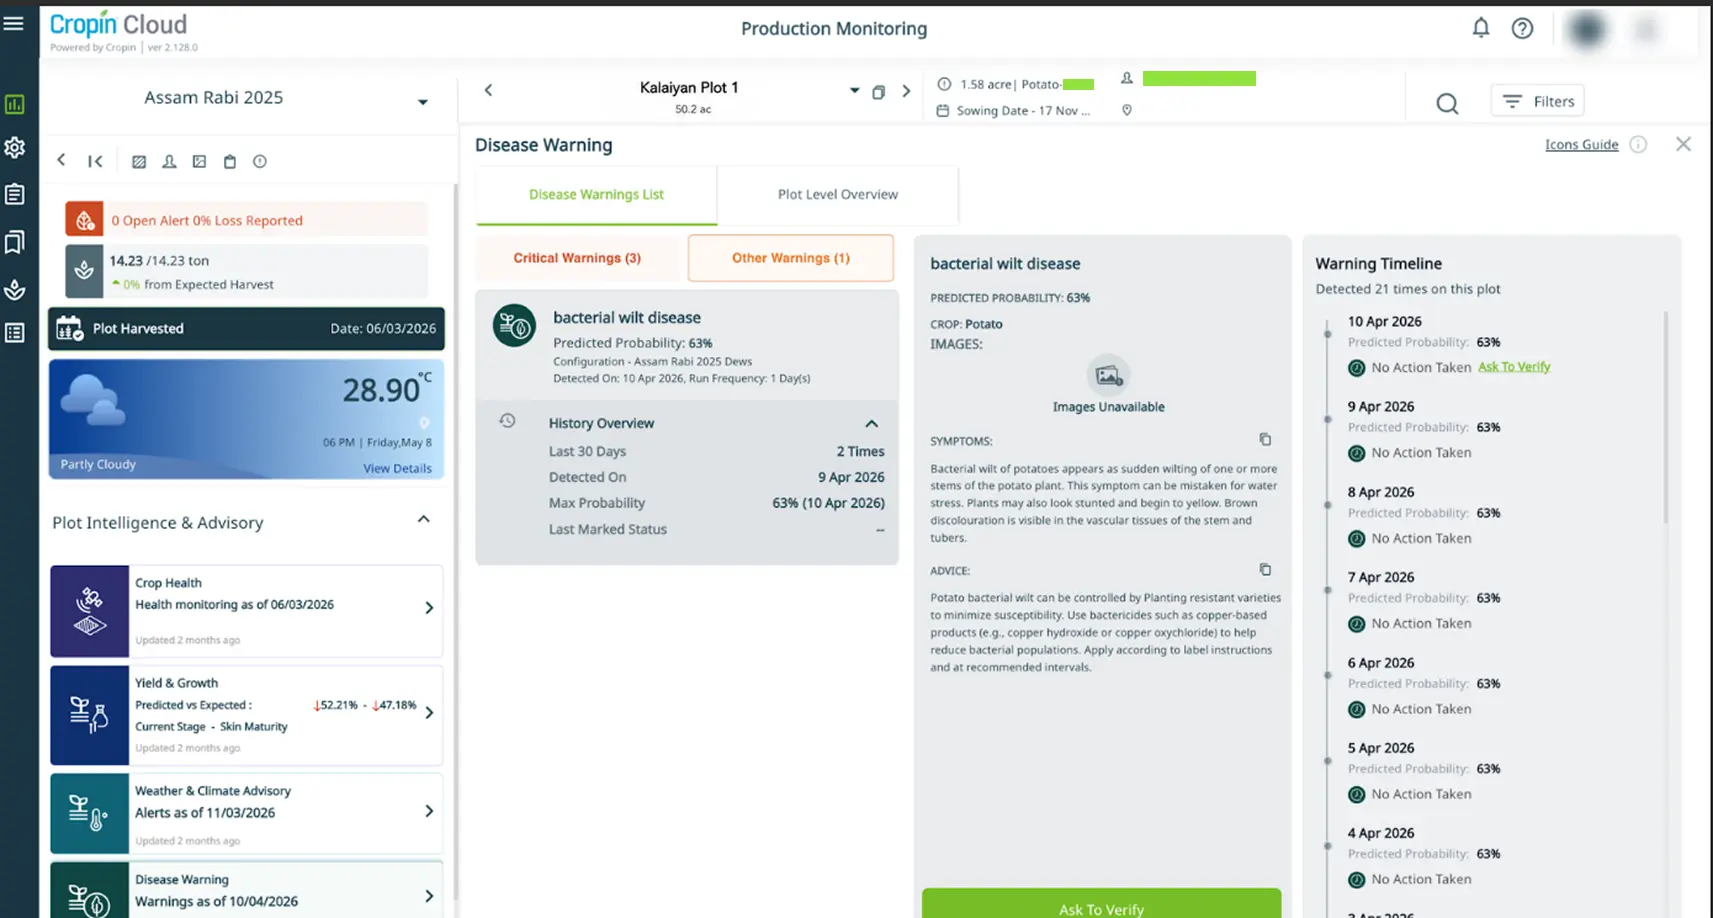The height and width of the screenshot is (918, 1713).
Task: Click the Warning Timeline scrollbar
Action: tap(1665, 417)
